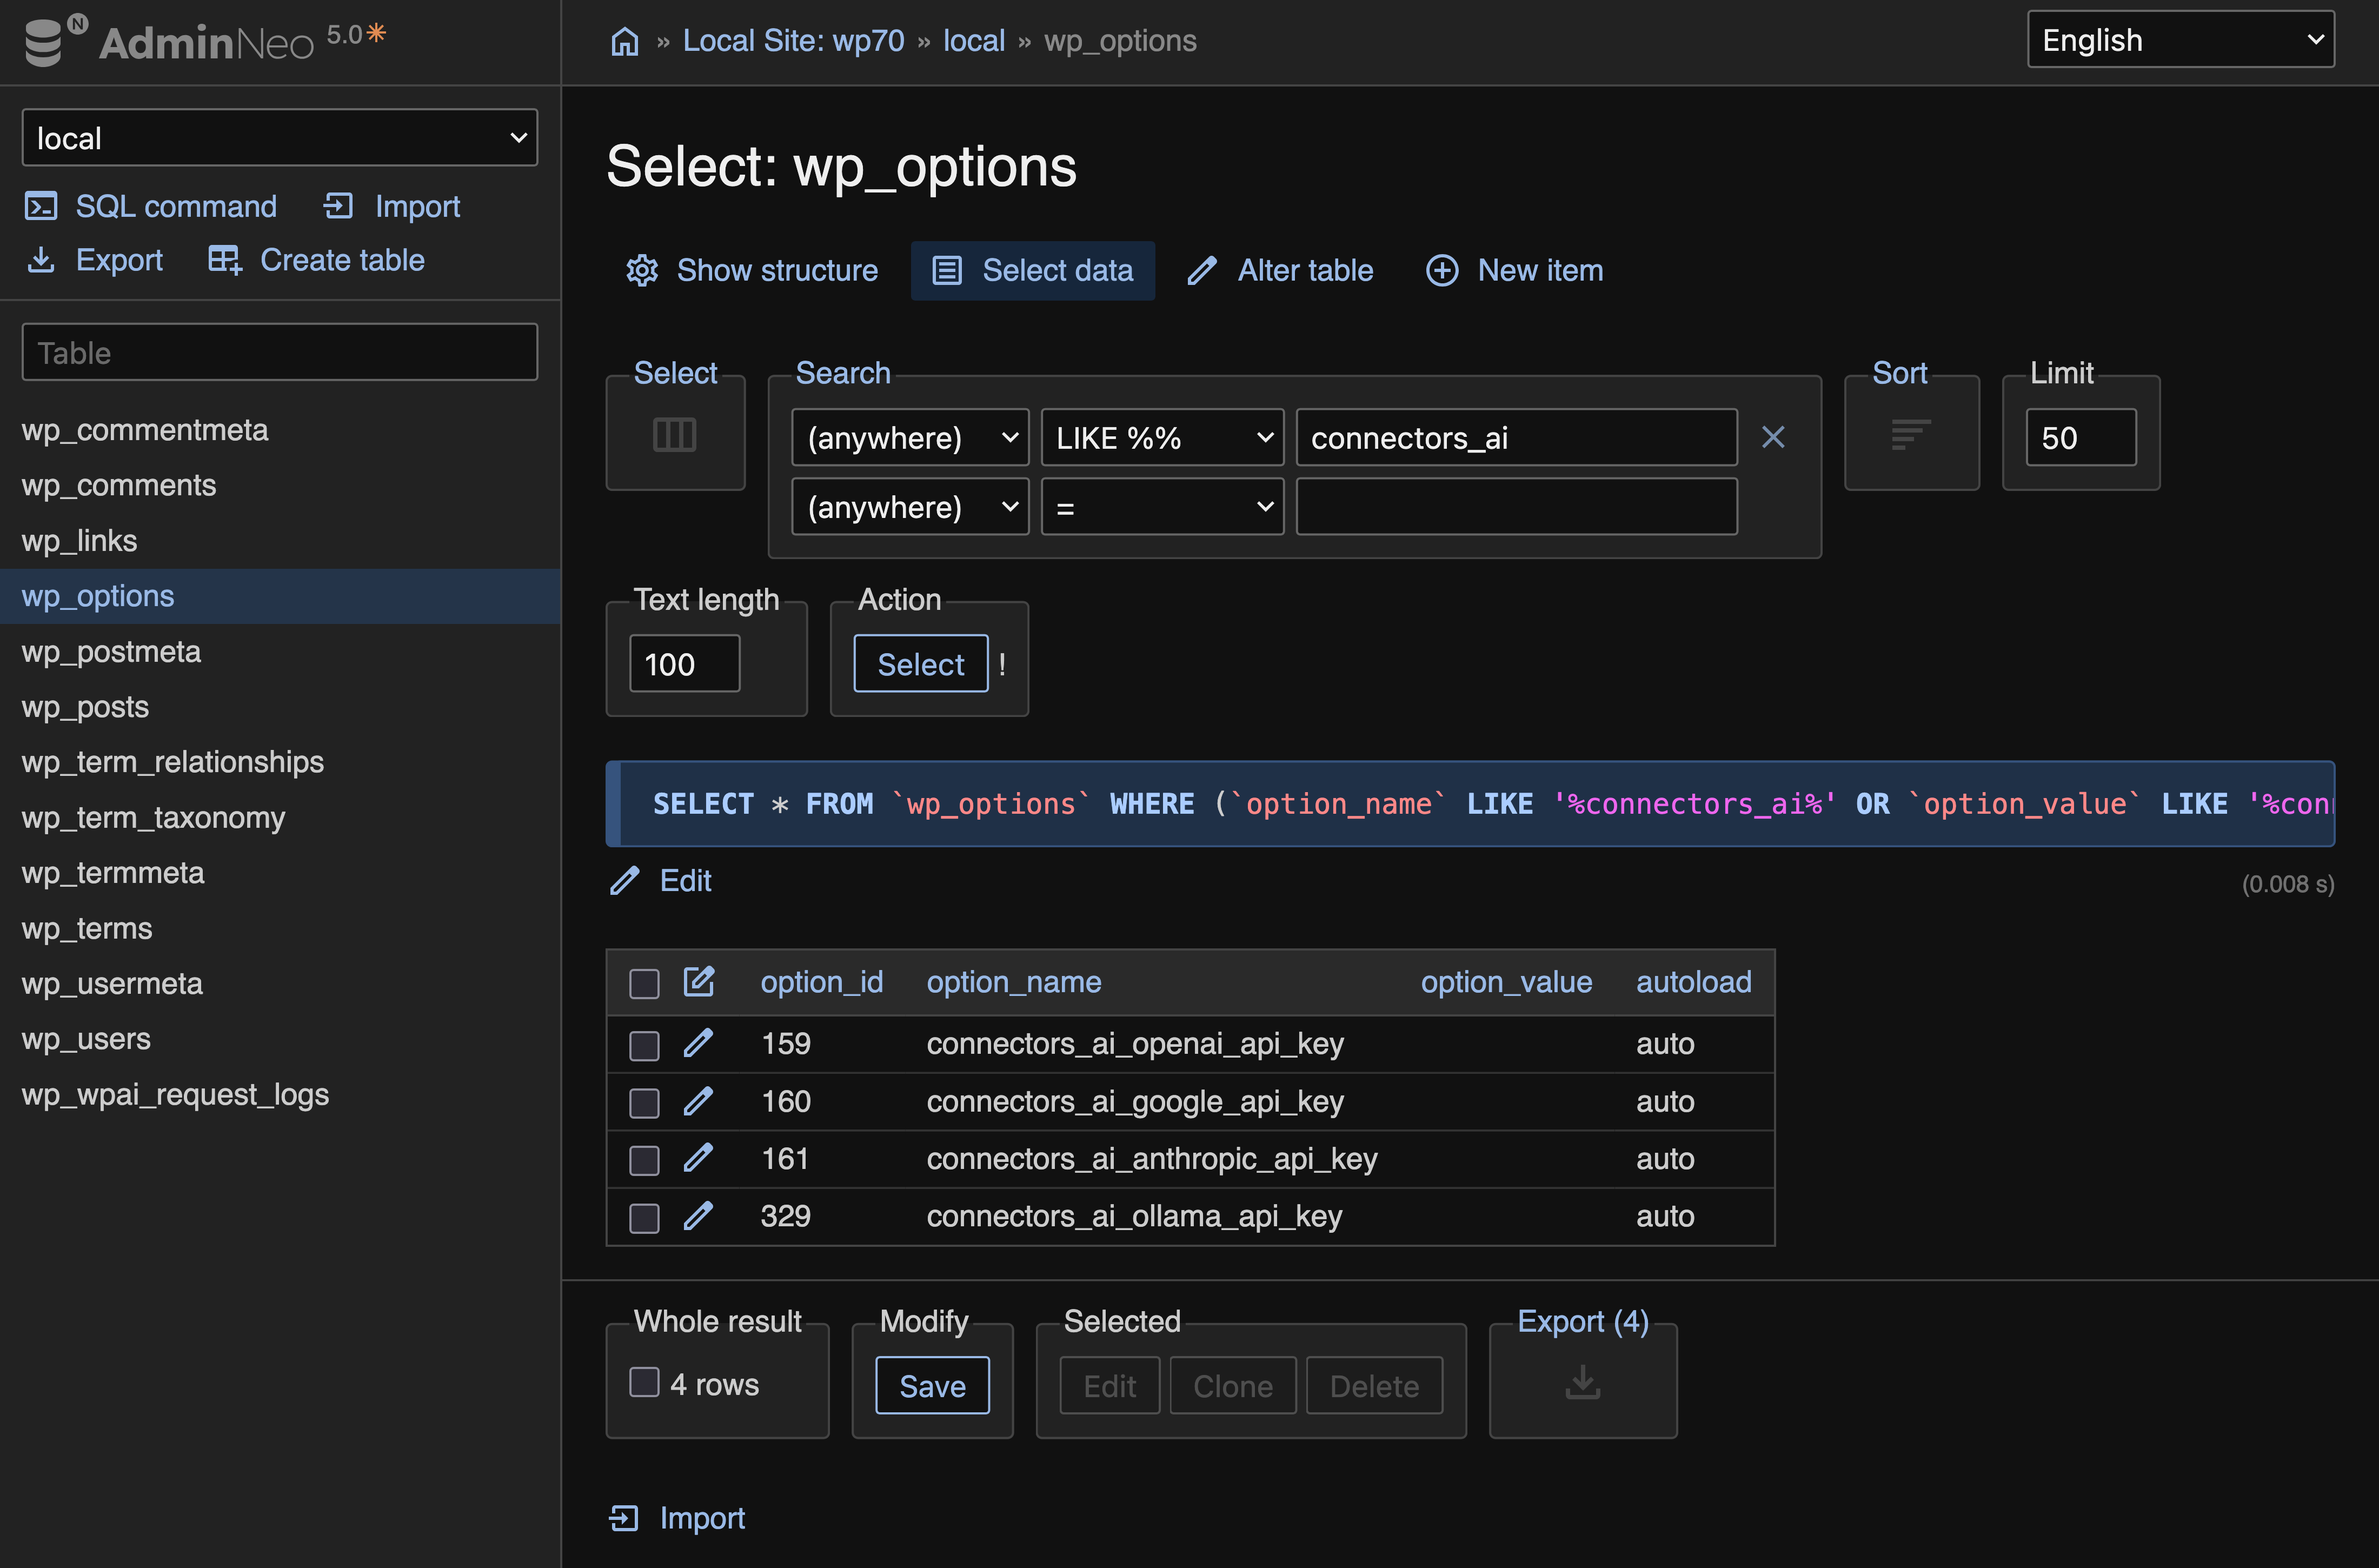This screenshot has height=1568, width=2379.
Task: Click the Delete button under Selected
Action: pyautogui.click(x=1374, y=1386)
